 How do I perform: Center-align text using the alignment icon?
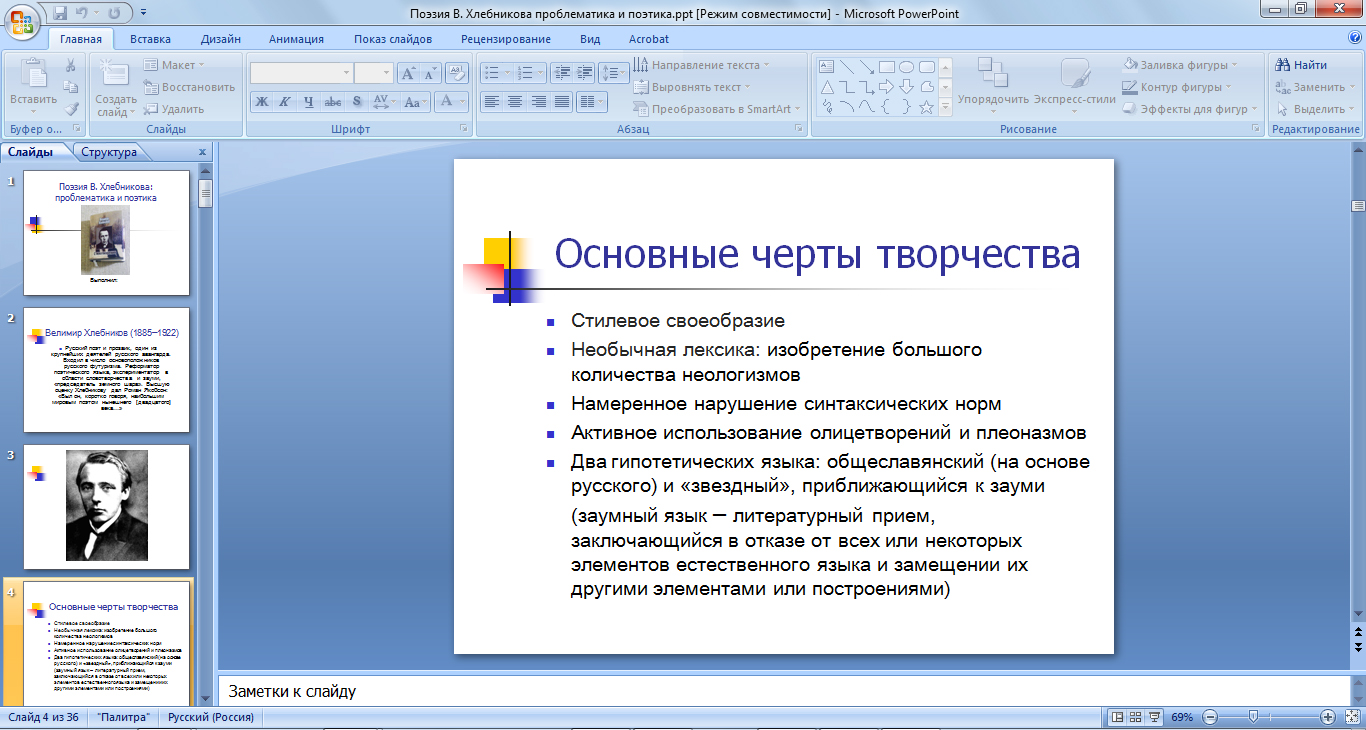coord(514,101)
